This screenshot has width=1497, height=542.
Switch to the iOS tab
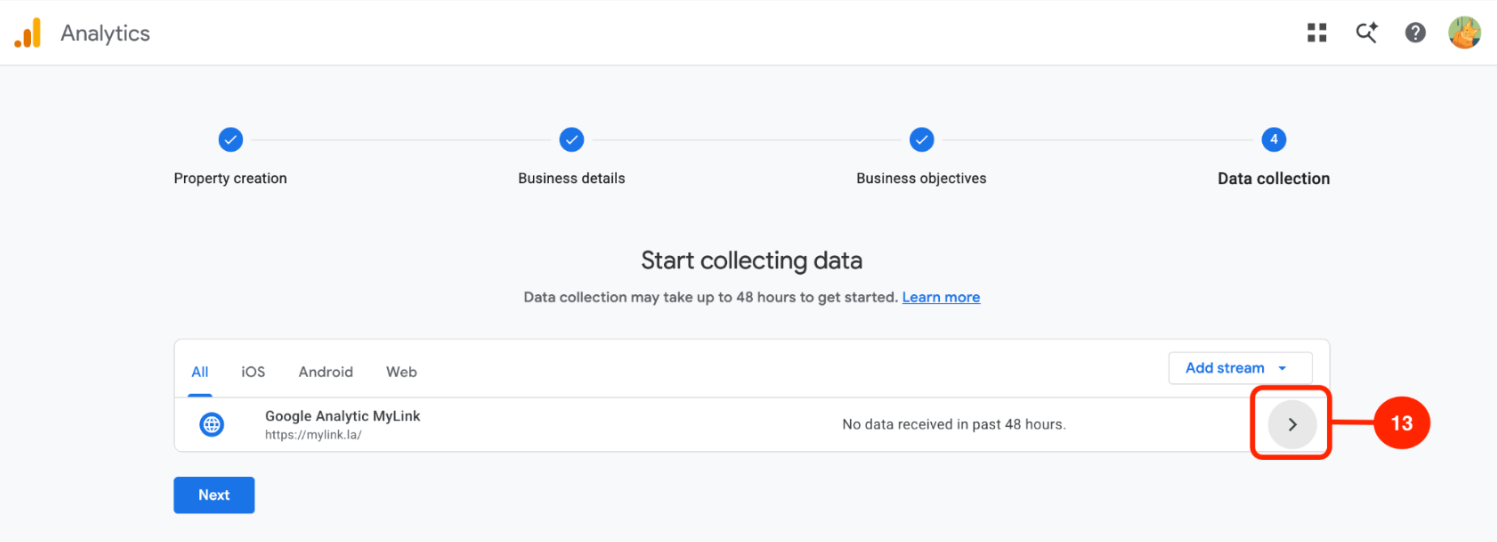click(x=253, y=372)
